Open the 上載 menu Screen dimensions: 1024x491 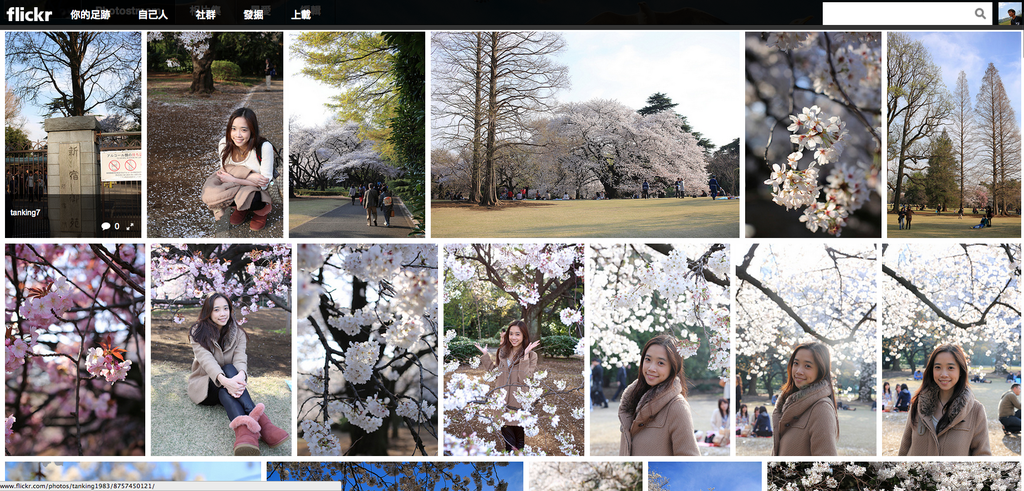pos(300,14)
